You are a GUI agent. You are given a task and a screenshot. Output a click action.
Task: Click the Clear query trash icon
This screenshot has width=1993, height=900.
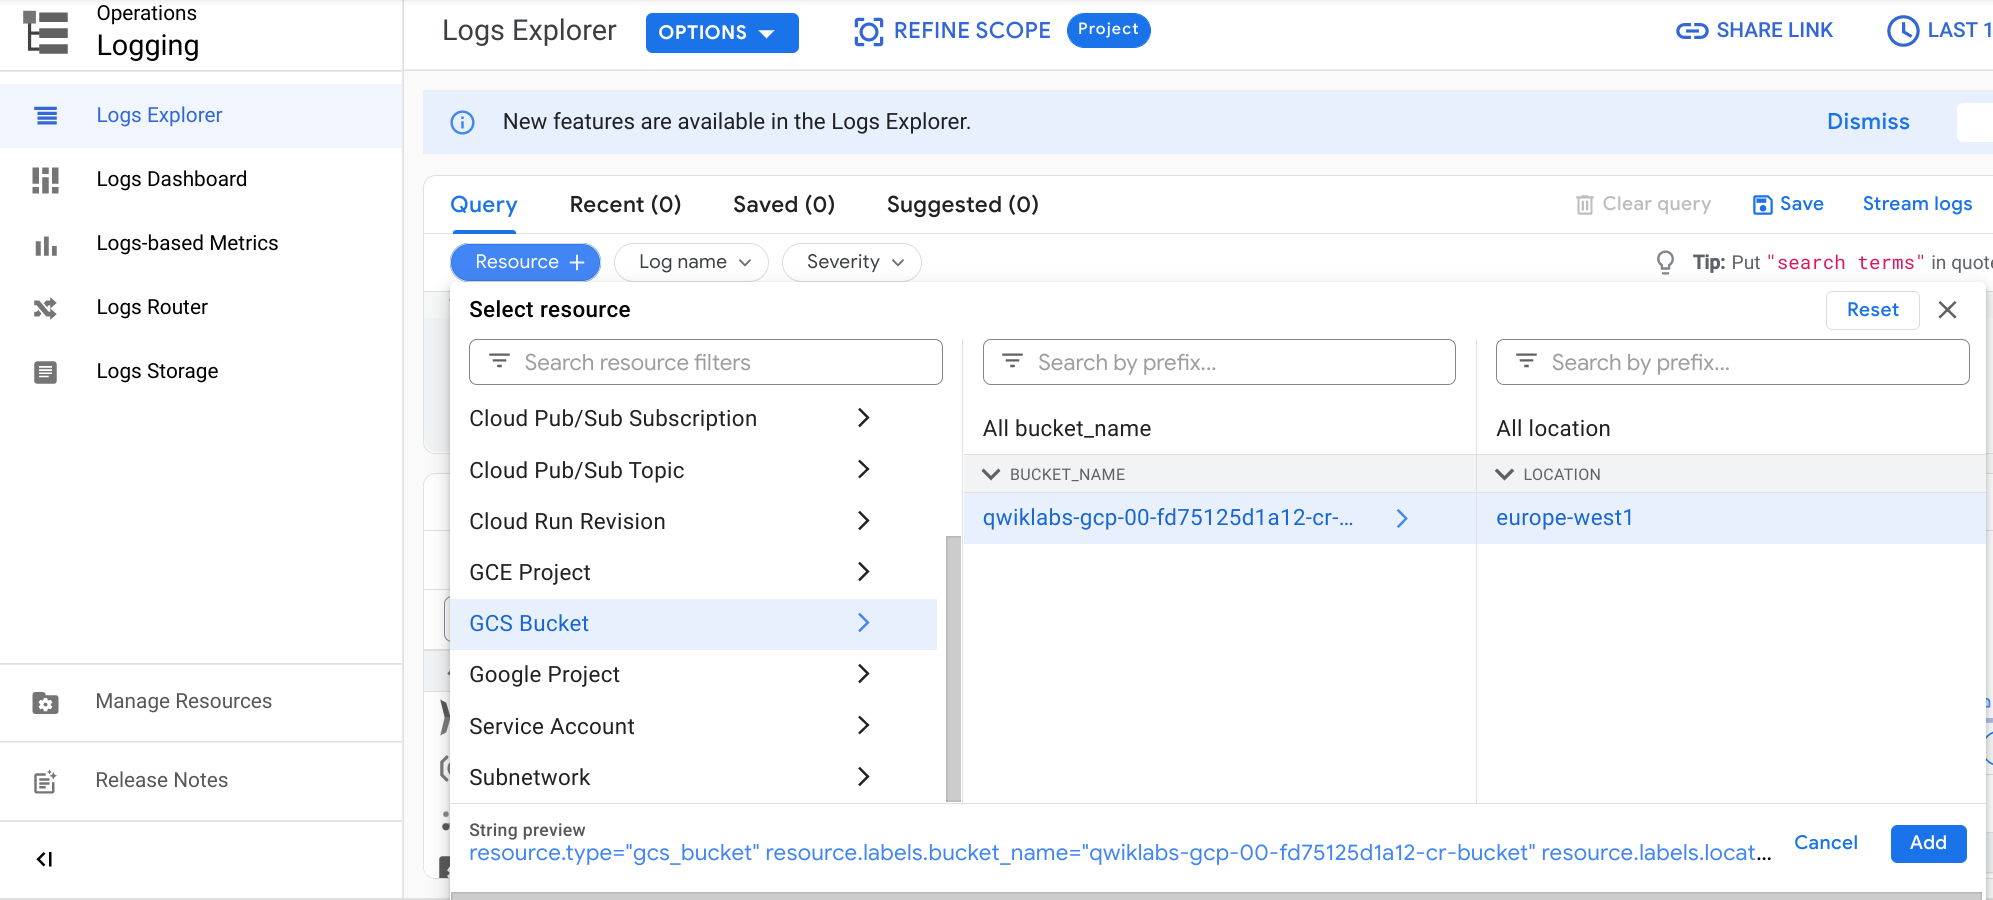(x=1585, y=204)
